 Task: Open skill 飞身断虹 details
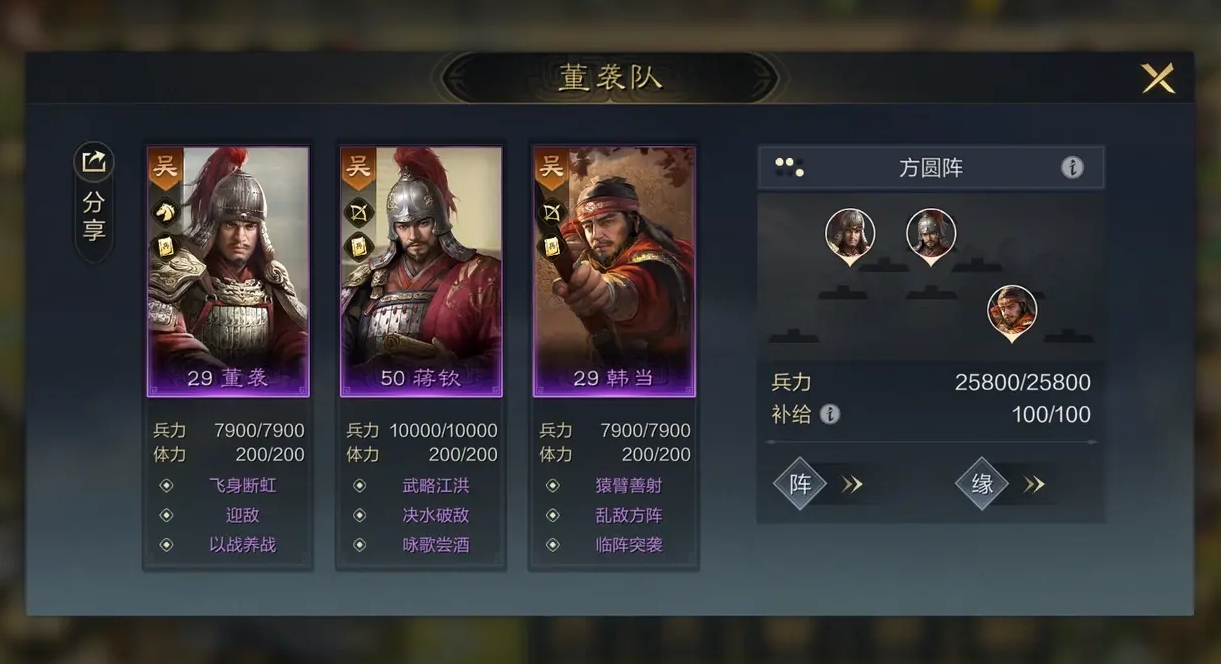[x=242, y=486]
